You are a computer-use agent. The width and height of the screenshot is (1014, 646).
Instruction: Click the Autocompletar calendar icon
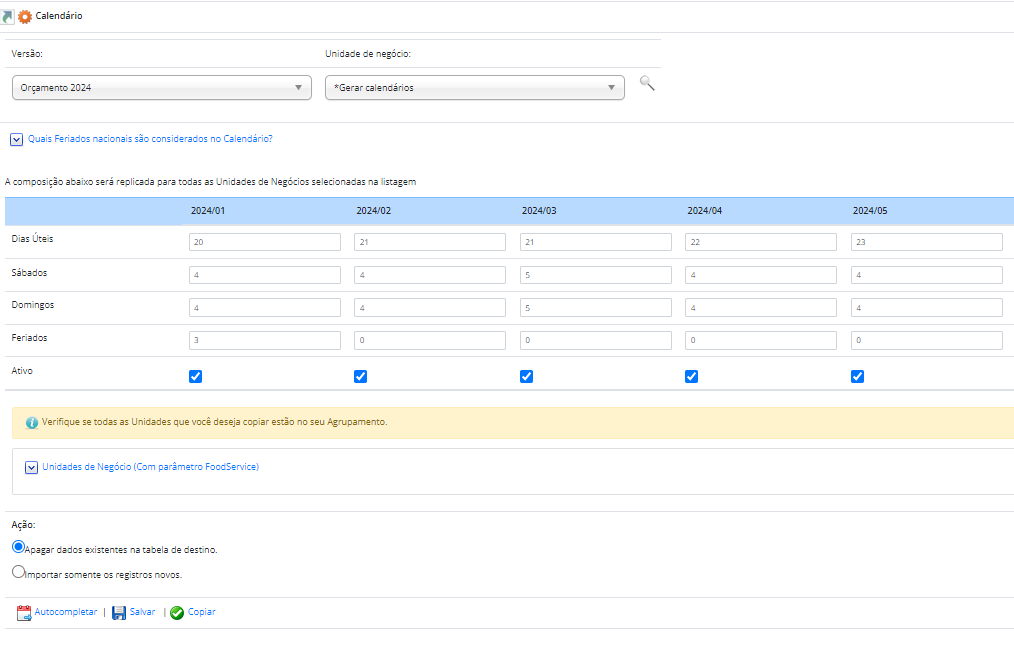click(24, 612)
